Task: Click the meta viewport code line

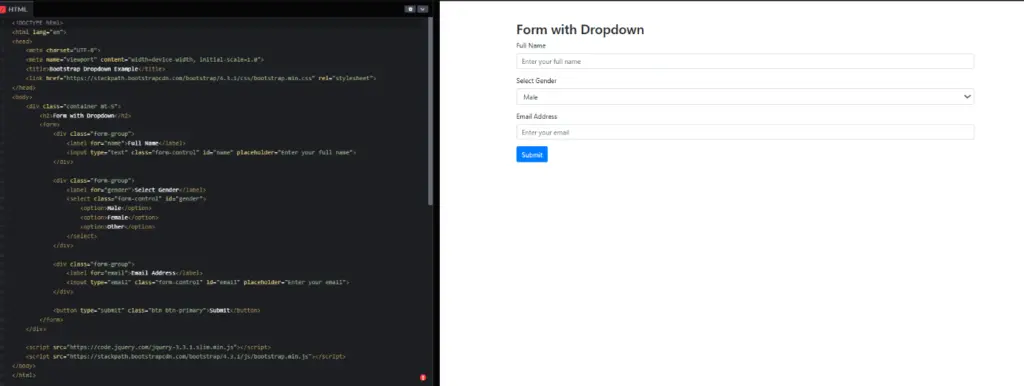Action: [144, 59]
